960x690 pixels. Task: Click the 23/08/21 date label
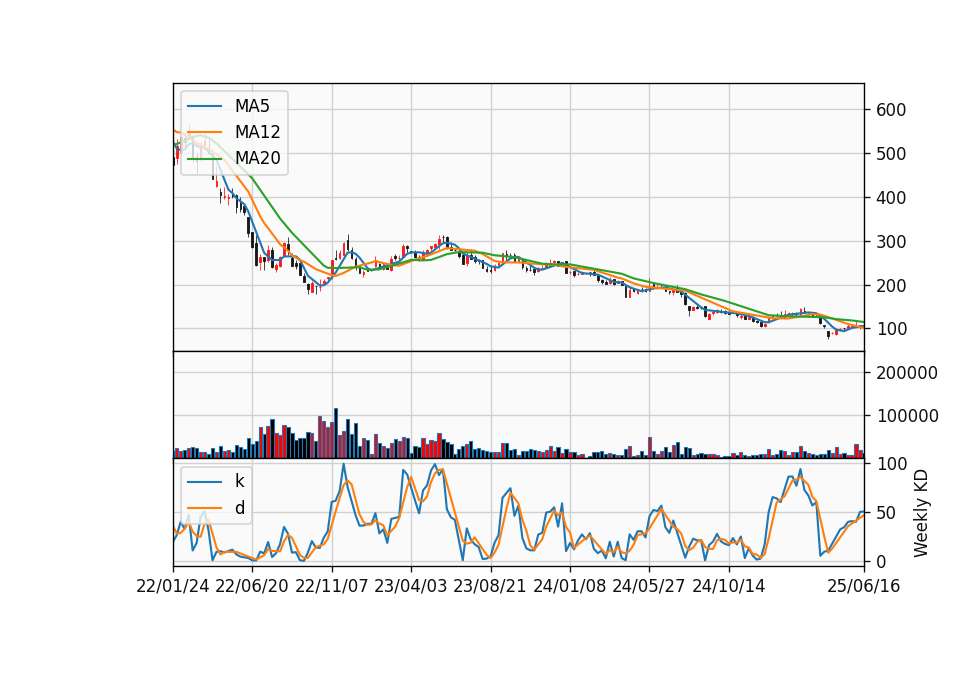[490, 587]
